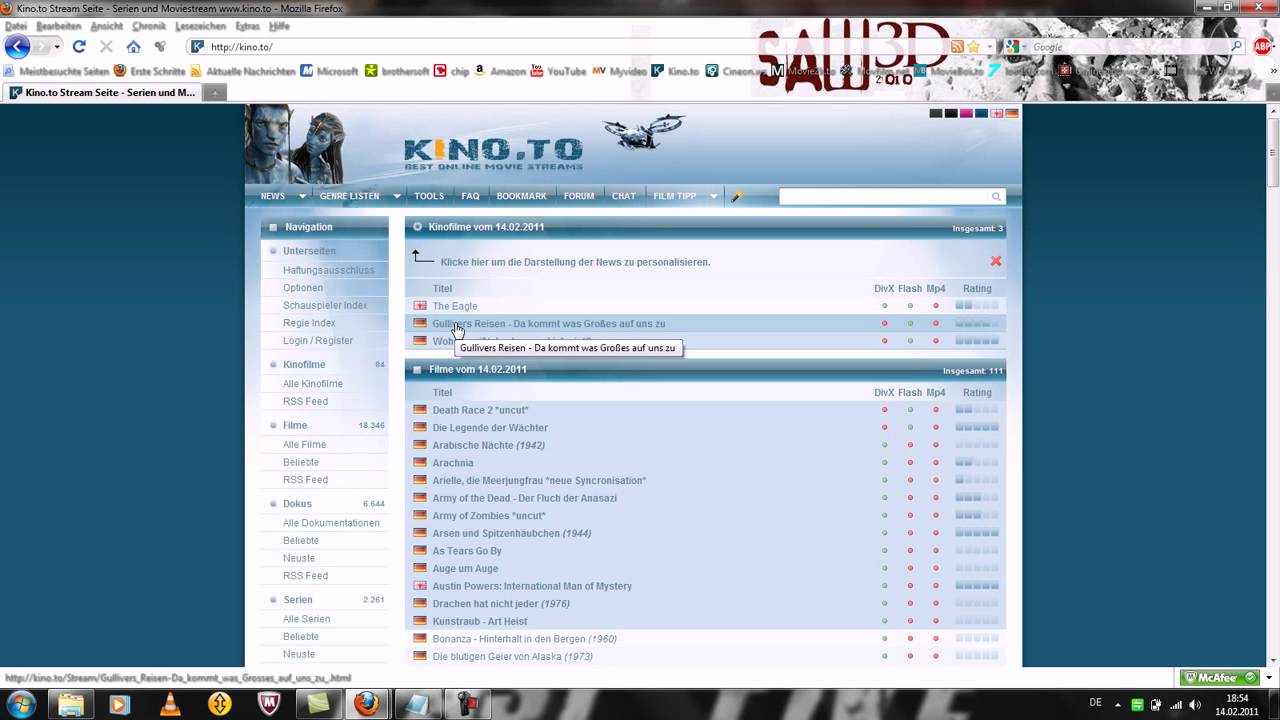
Task: Open Death Race 2 "uncut" movie link
Action: pos(480,410)
